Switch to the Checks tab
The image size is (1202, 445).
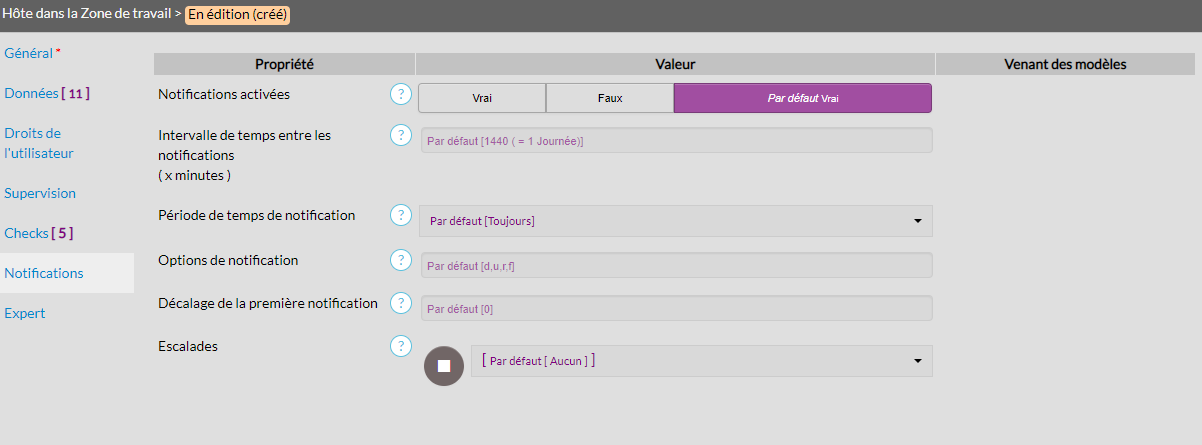click(x=38, y=233)
